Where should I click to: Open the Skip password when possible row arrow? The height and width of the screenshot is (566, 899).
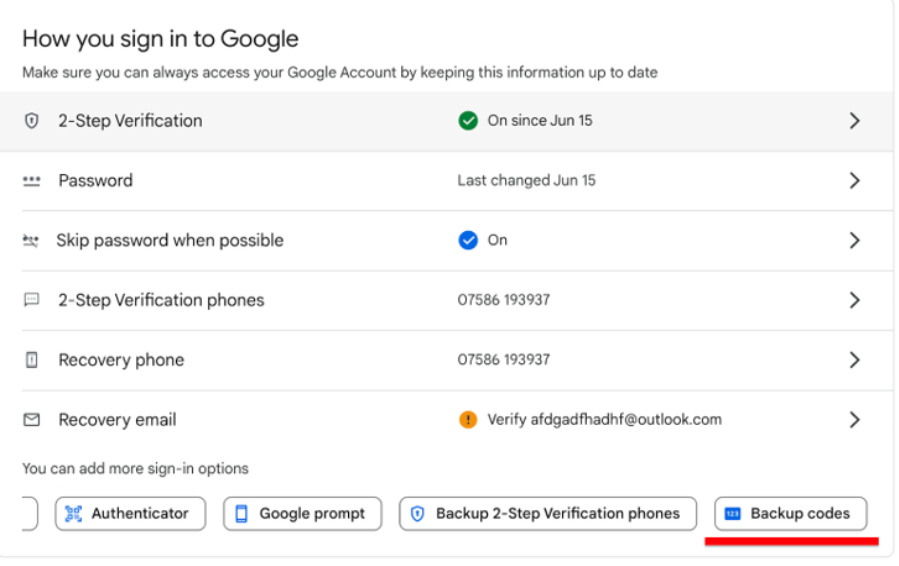854,241
